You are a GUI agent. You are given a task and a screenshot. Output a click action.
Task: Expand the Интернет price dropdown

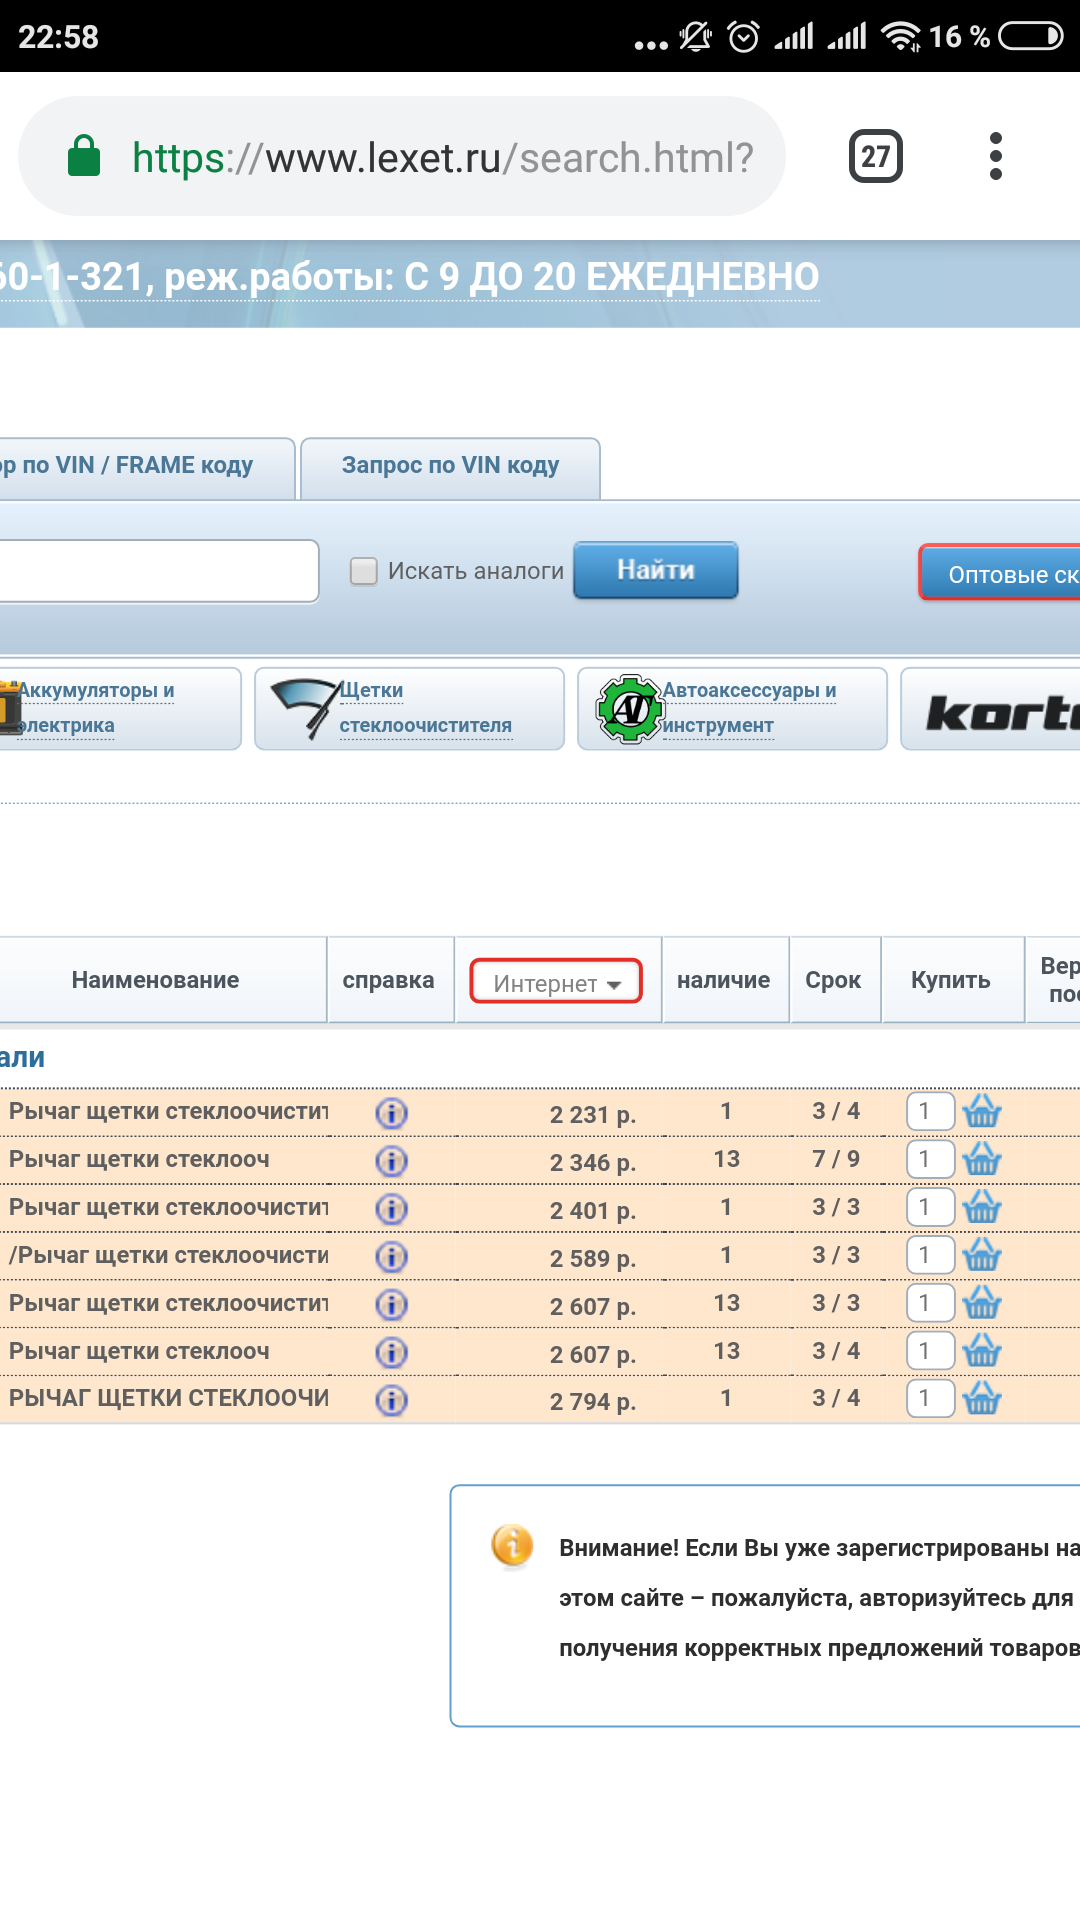click(556, 982)
